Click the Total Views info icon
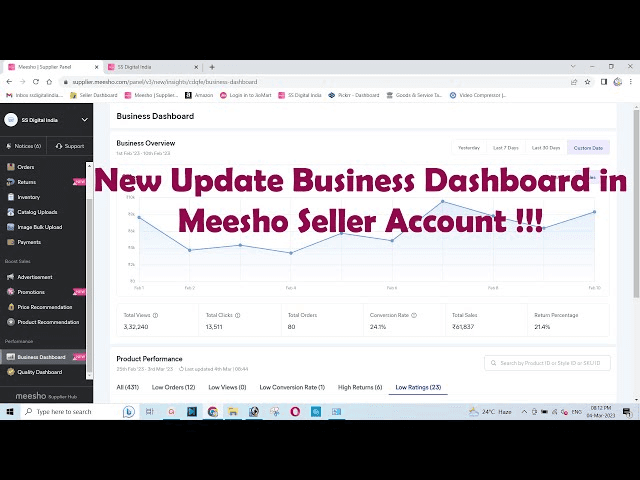640x480 pixels. click(156, 315)
